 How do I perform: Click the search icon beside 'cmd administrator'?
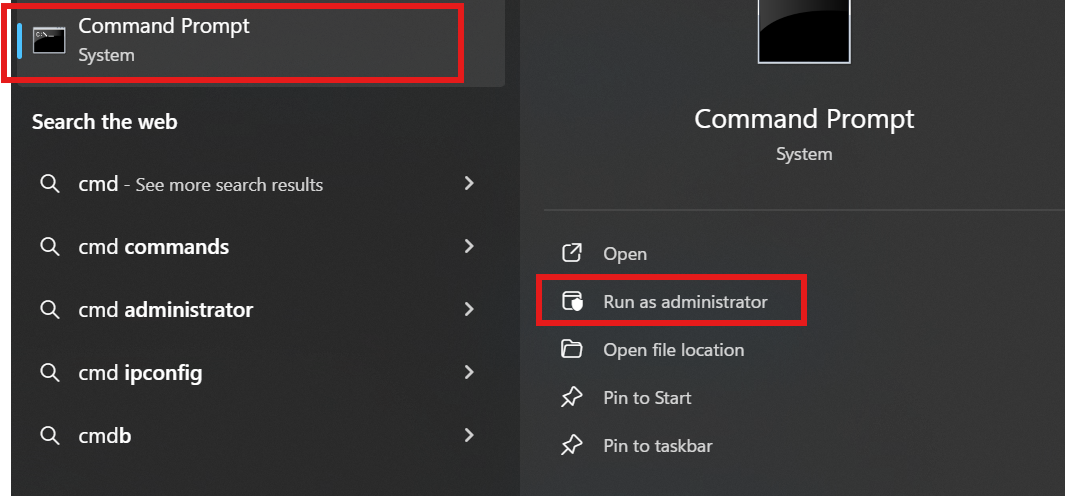(50, 309)
